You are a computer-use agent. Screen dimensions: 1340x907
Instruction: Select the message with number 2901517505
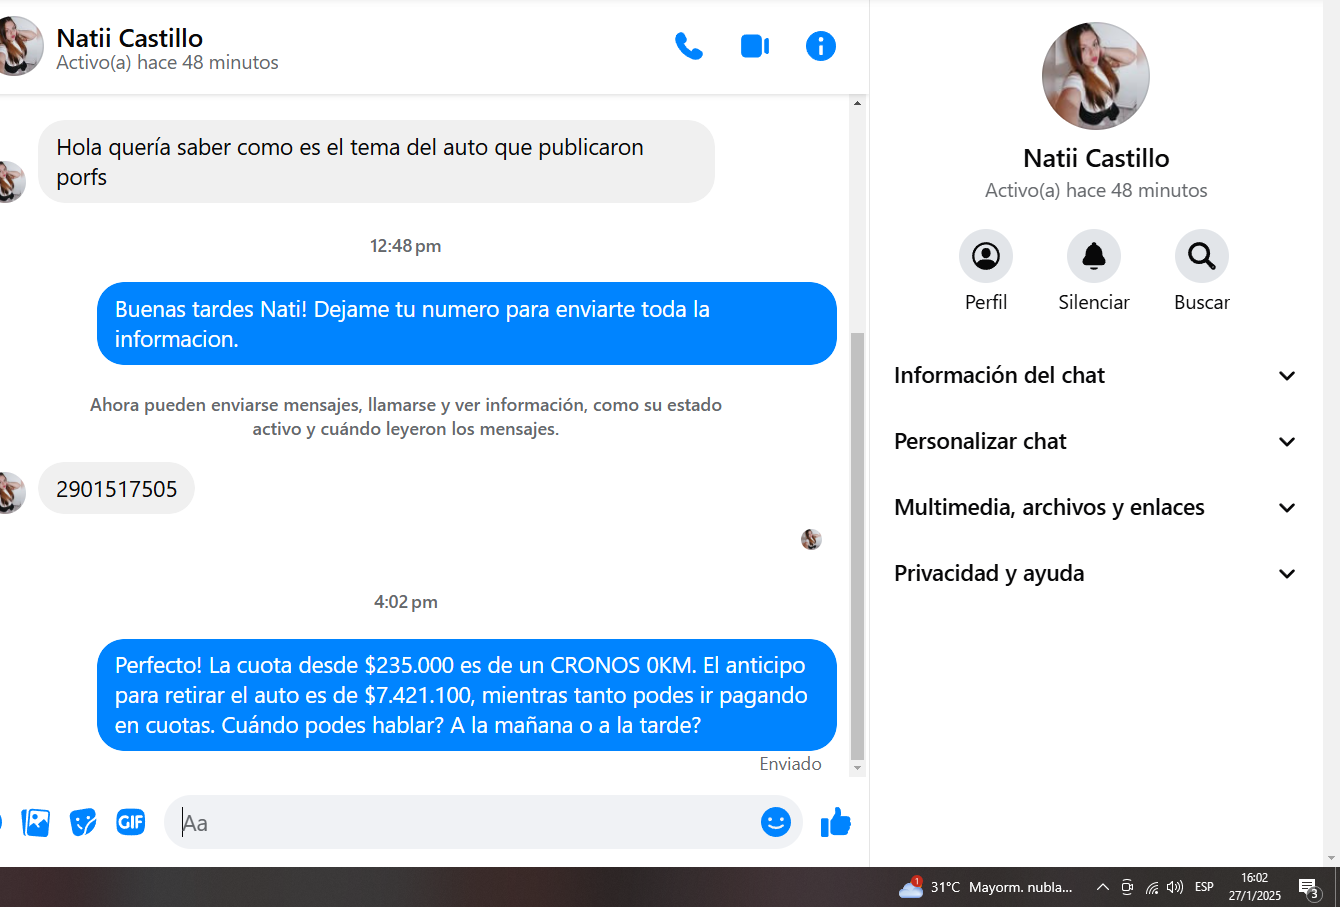pyautogui.click(x=116, y=489)
